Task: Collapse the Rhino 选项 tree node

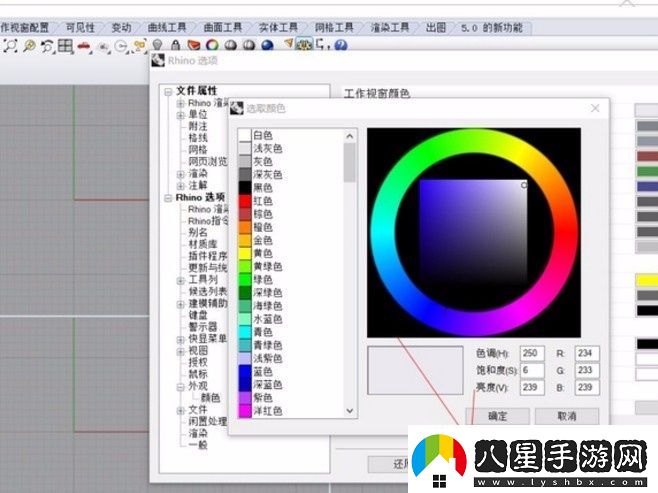Action: (168, 198)
